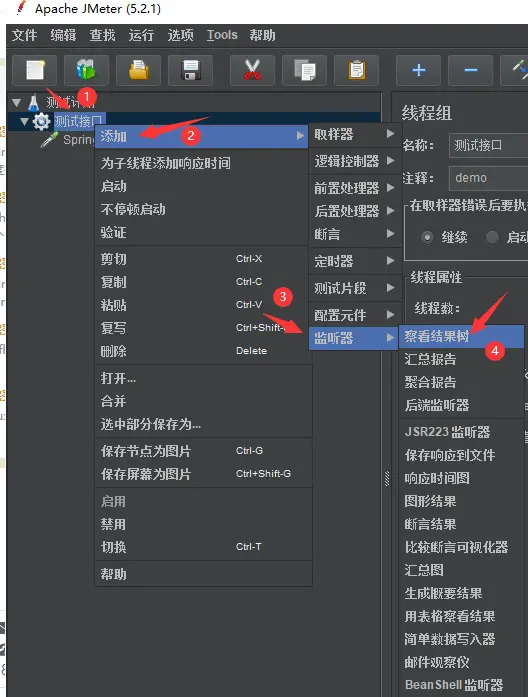Expand the 后置处理器 submenu

point(353,211)
